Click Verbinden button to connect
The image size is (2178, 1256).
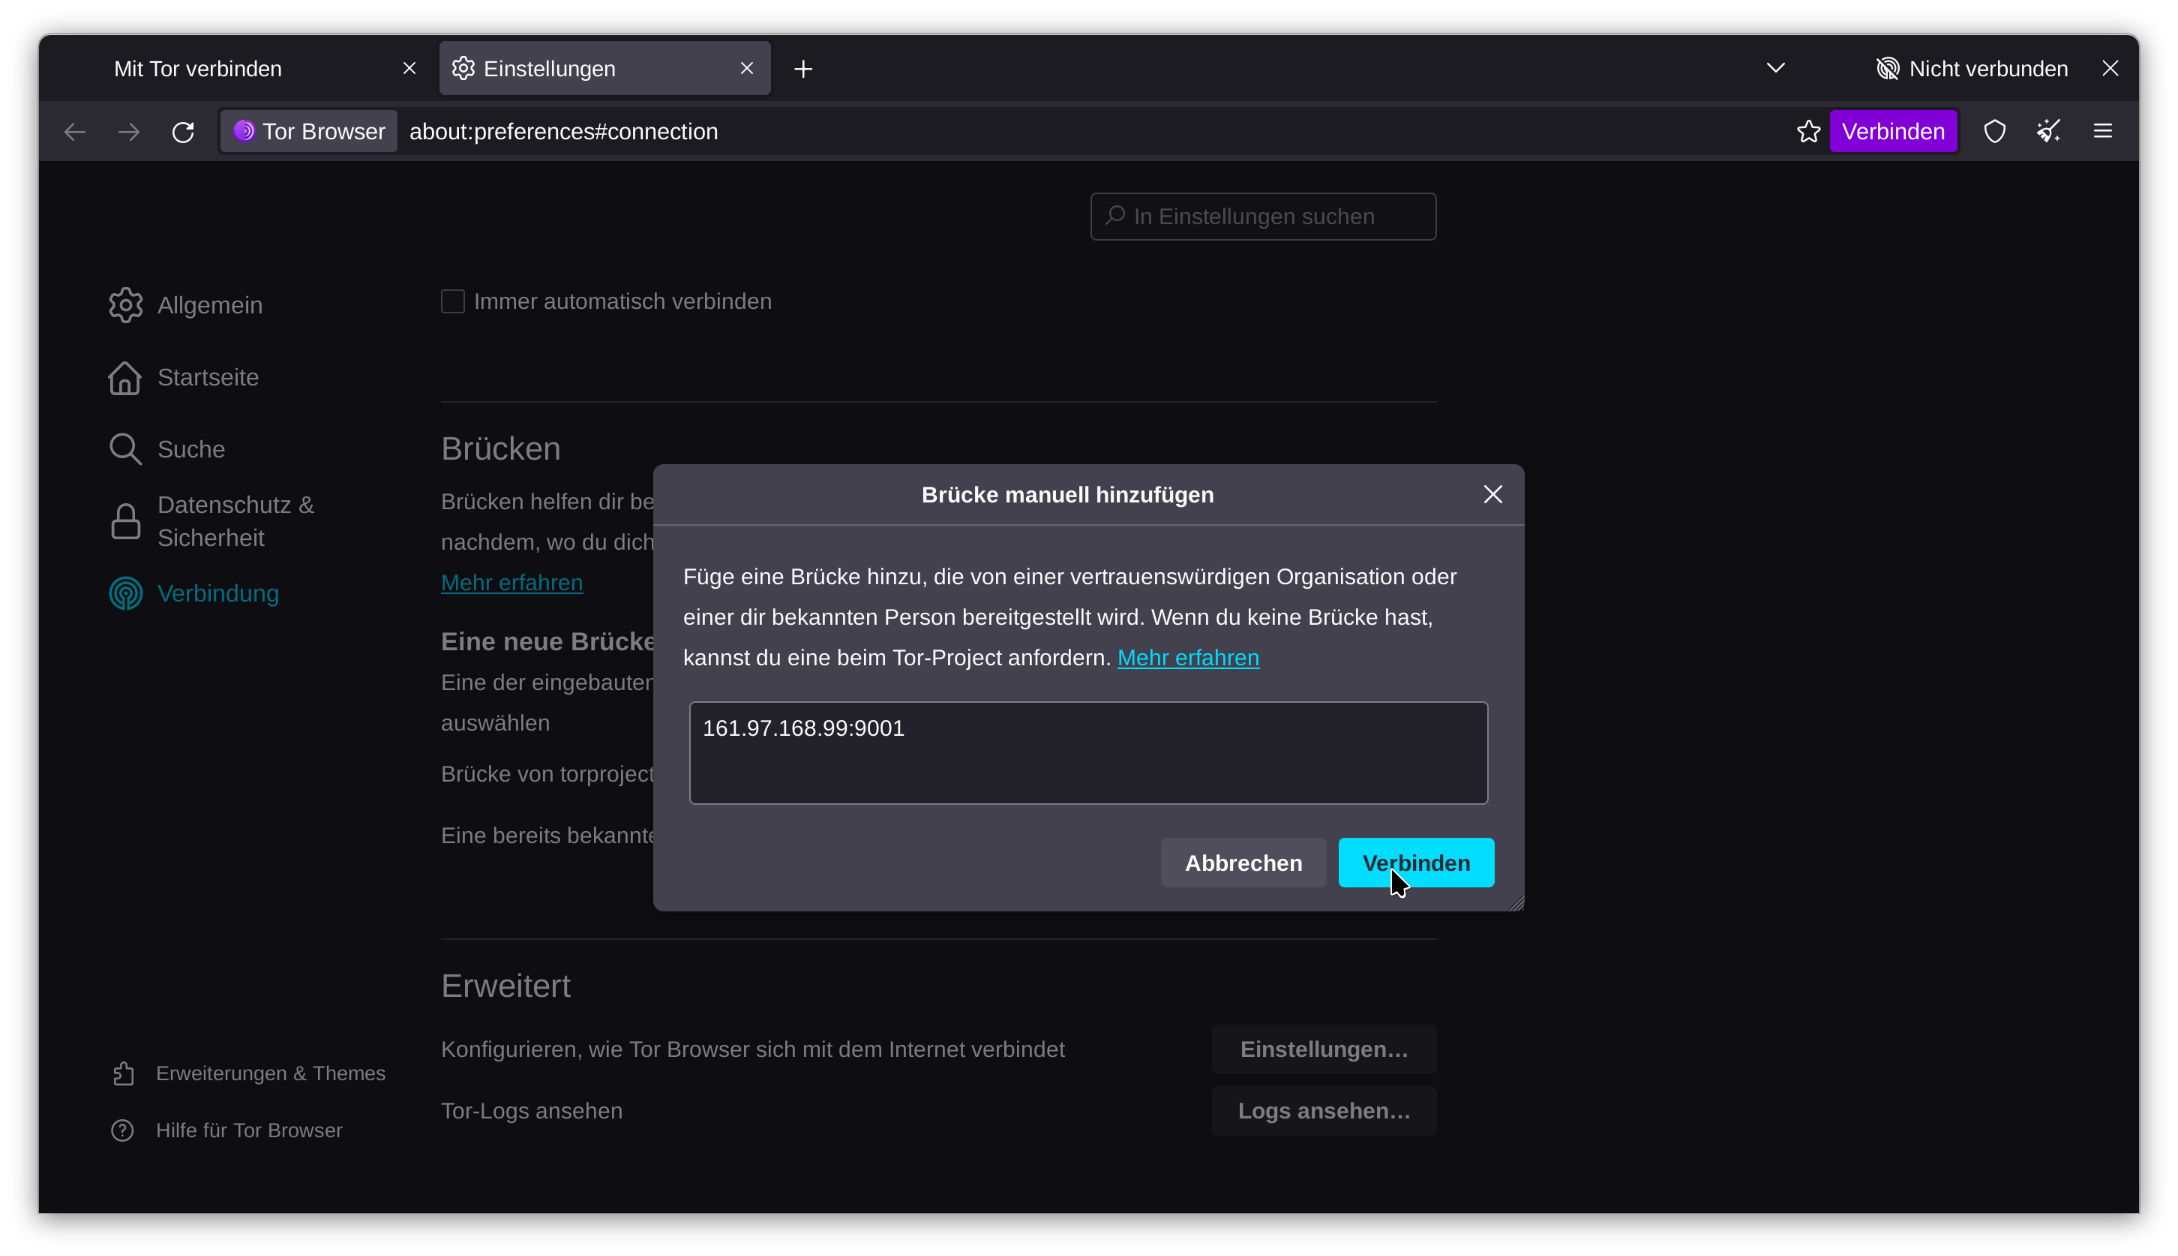(1417, 863)
